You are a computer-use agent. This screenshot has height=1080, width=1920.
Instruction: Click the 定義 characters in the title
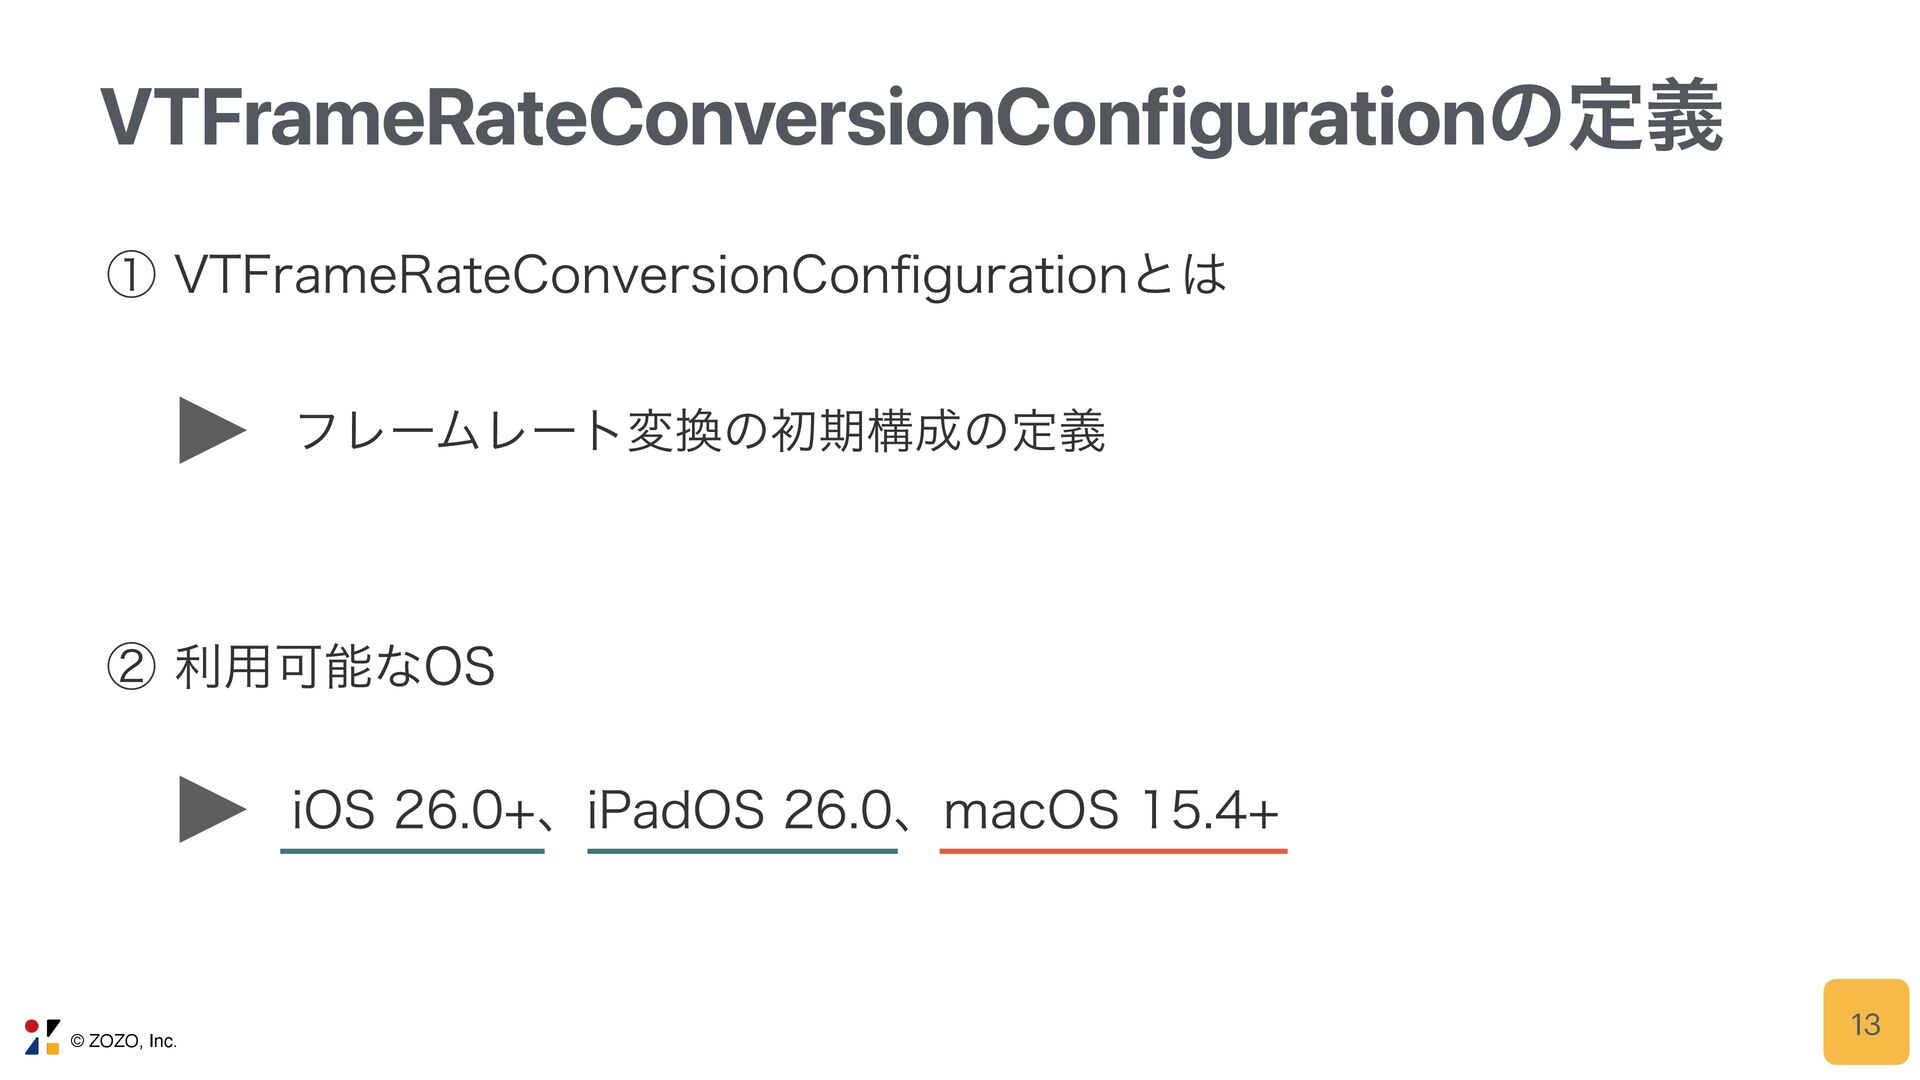coord(1645,117)
